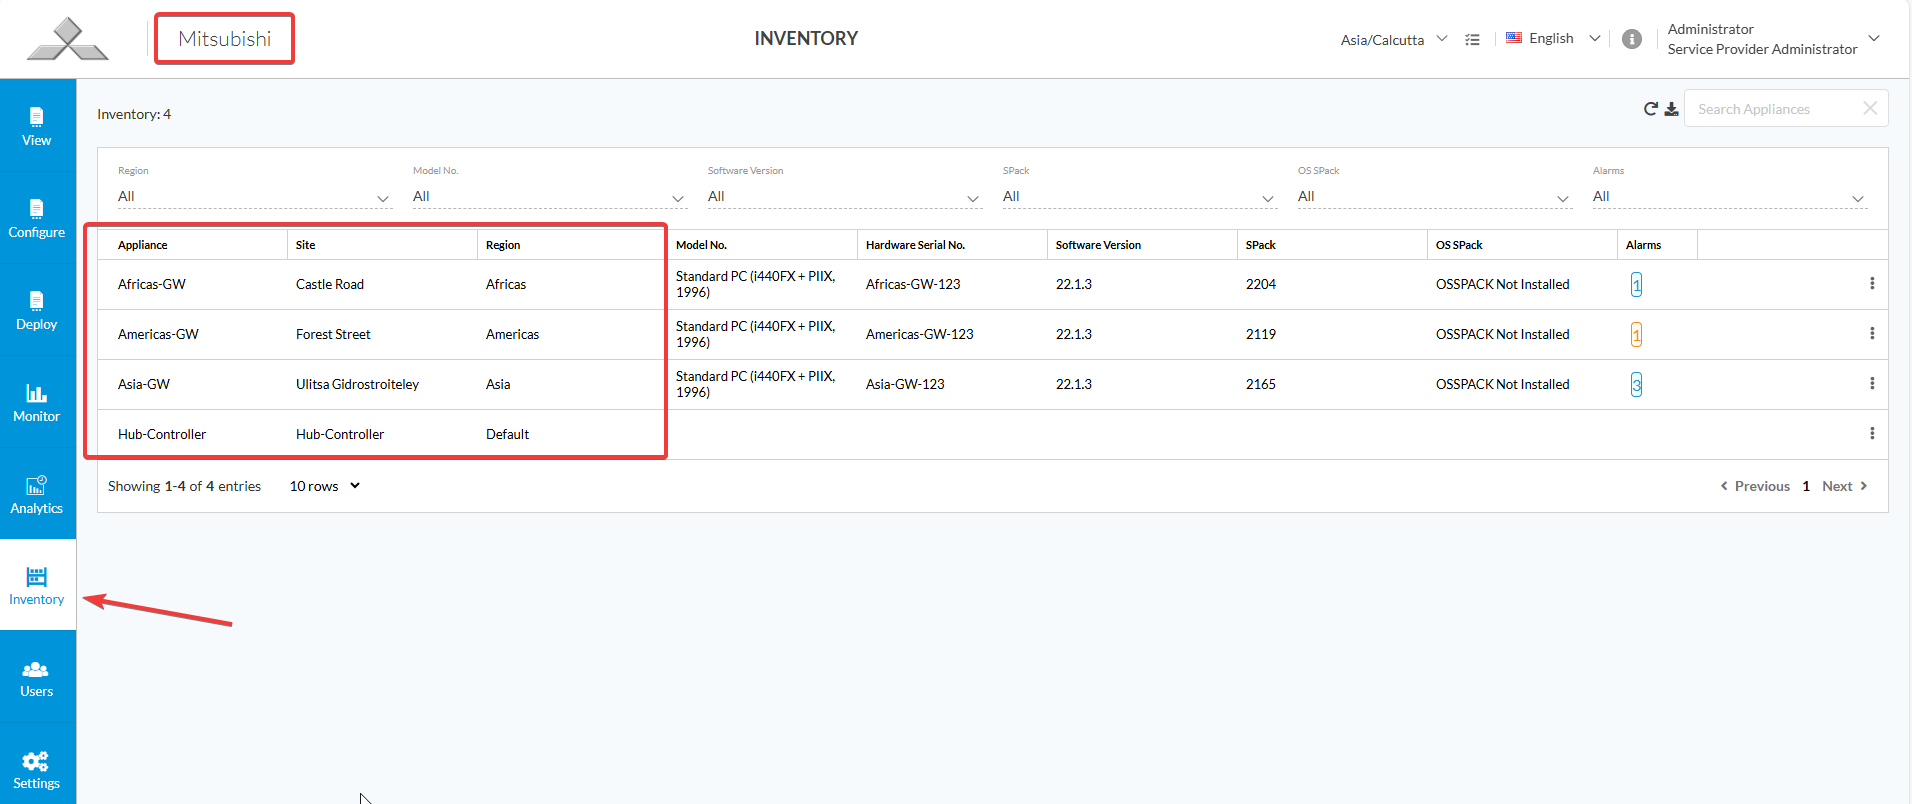Open the Settings sidebar section
This screenshot has height=804, width=1912.
click(37, 770)
